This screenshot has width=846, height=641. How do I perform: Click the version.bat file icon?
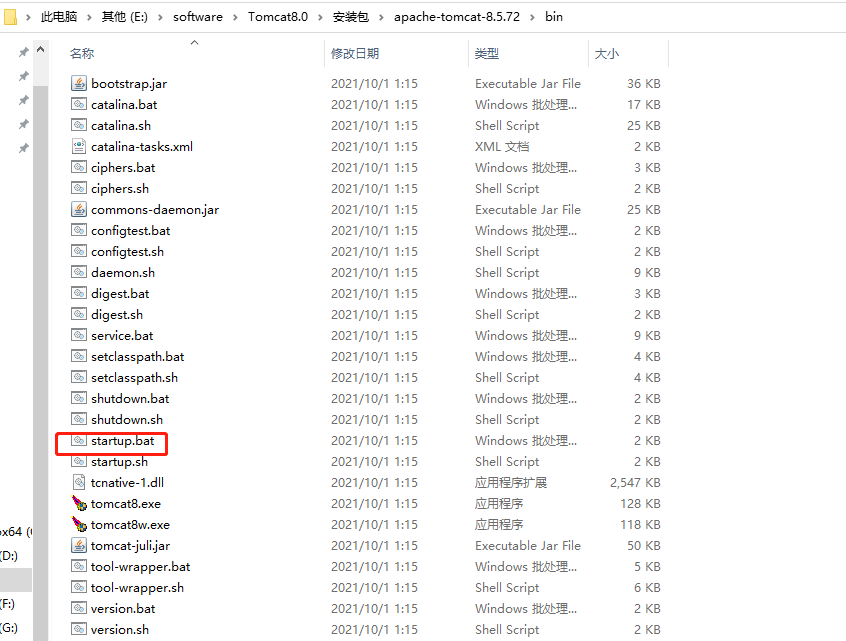pos(79,608)
